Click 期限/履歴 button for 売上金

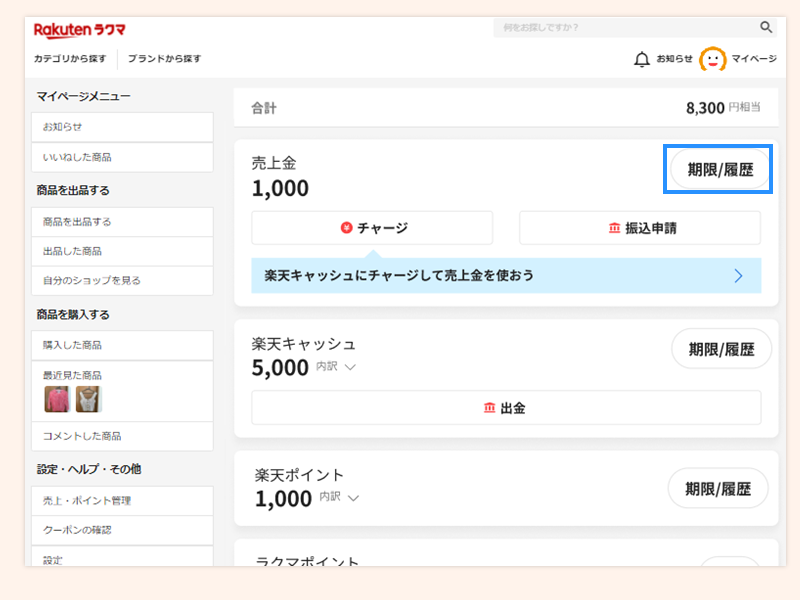coord(720,169)
